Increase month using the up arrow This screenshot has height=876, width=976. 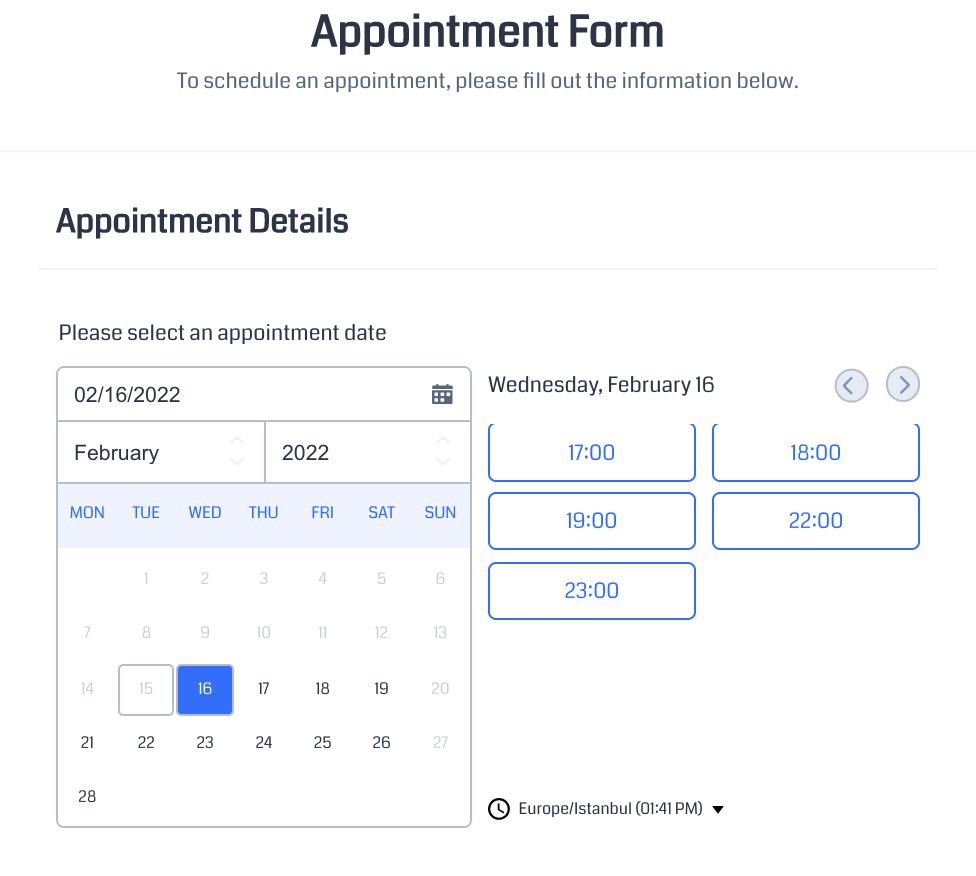[x=237, y=441]
